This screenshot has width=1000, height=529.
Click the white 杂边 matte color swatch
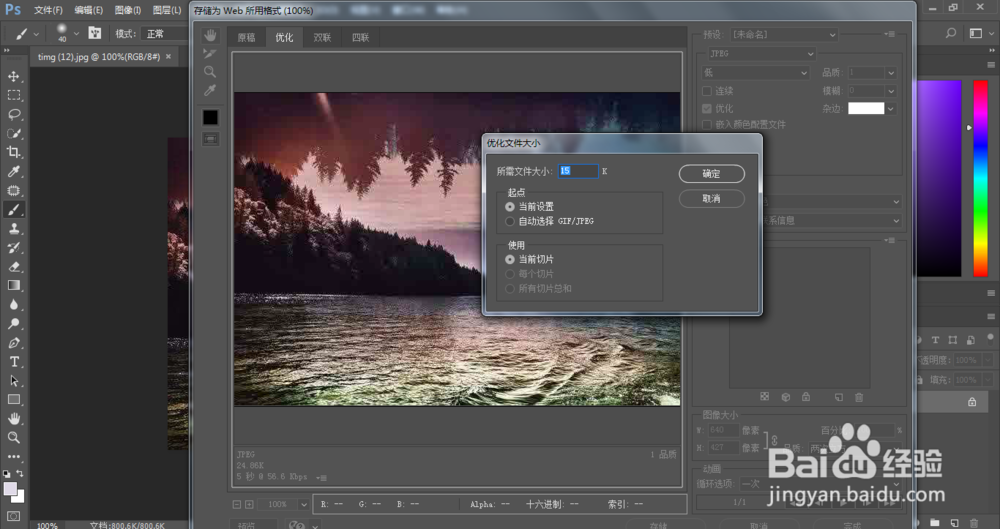(x=866, y=108)
